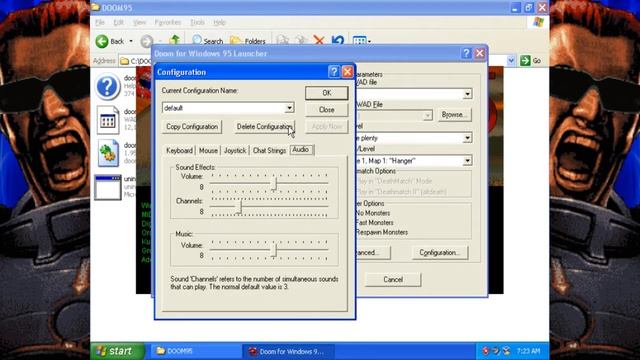640x360 pixels.
Task: Open the Favorites menu in Explorer
Action: tap(168, 22)
